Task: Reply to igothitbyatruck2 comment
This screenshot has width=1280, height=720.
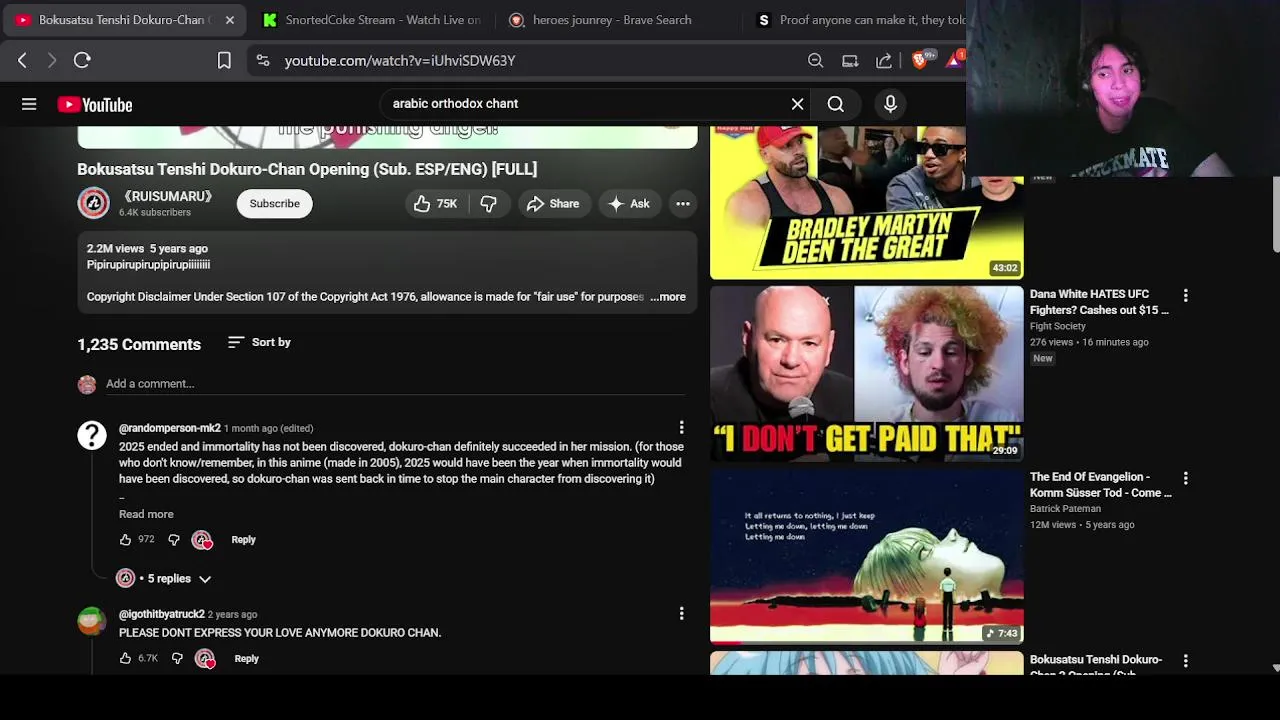Action: click(x=246, y=658)
